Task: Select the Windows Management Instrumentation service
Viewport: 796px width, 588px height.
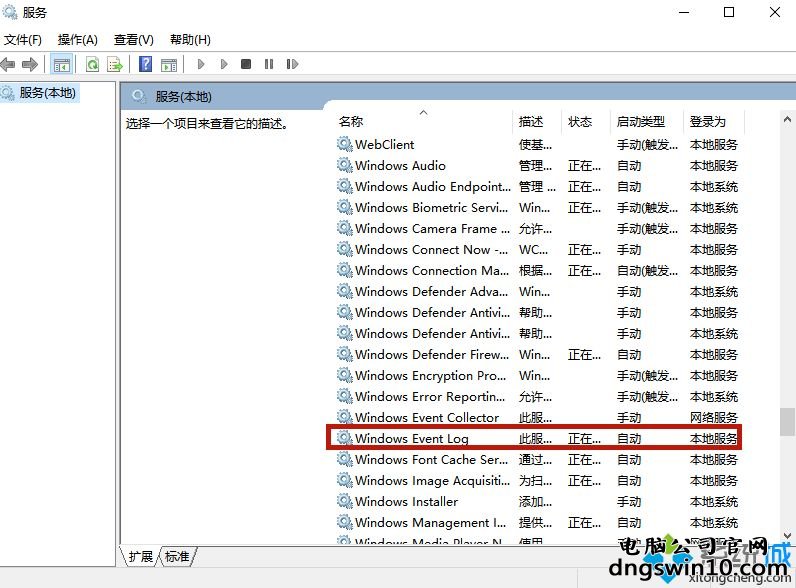Action: click(x=537, y=522)
